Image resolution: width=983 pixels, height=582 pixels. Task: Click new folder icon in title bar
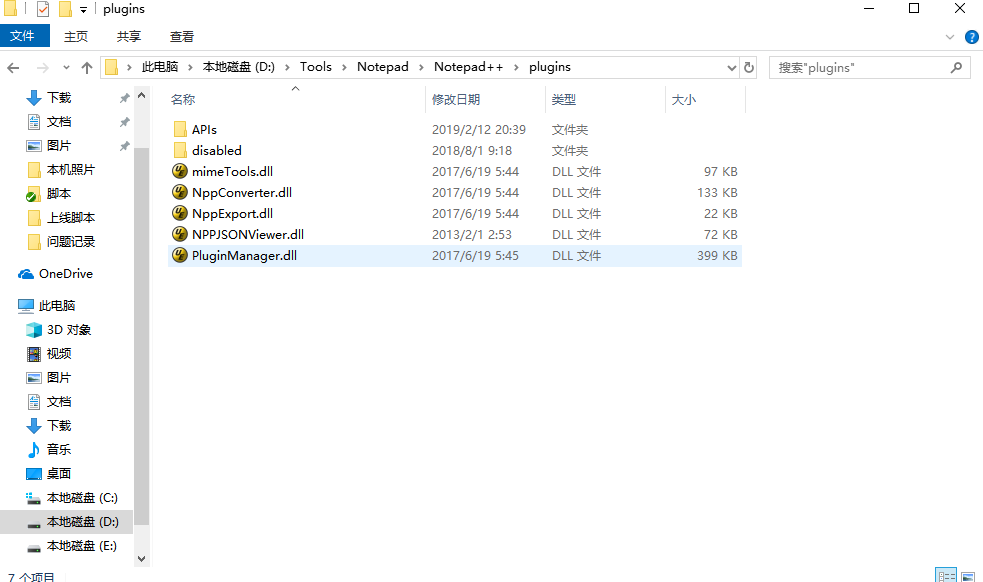(x=65, y=9)
